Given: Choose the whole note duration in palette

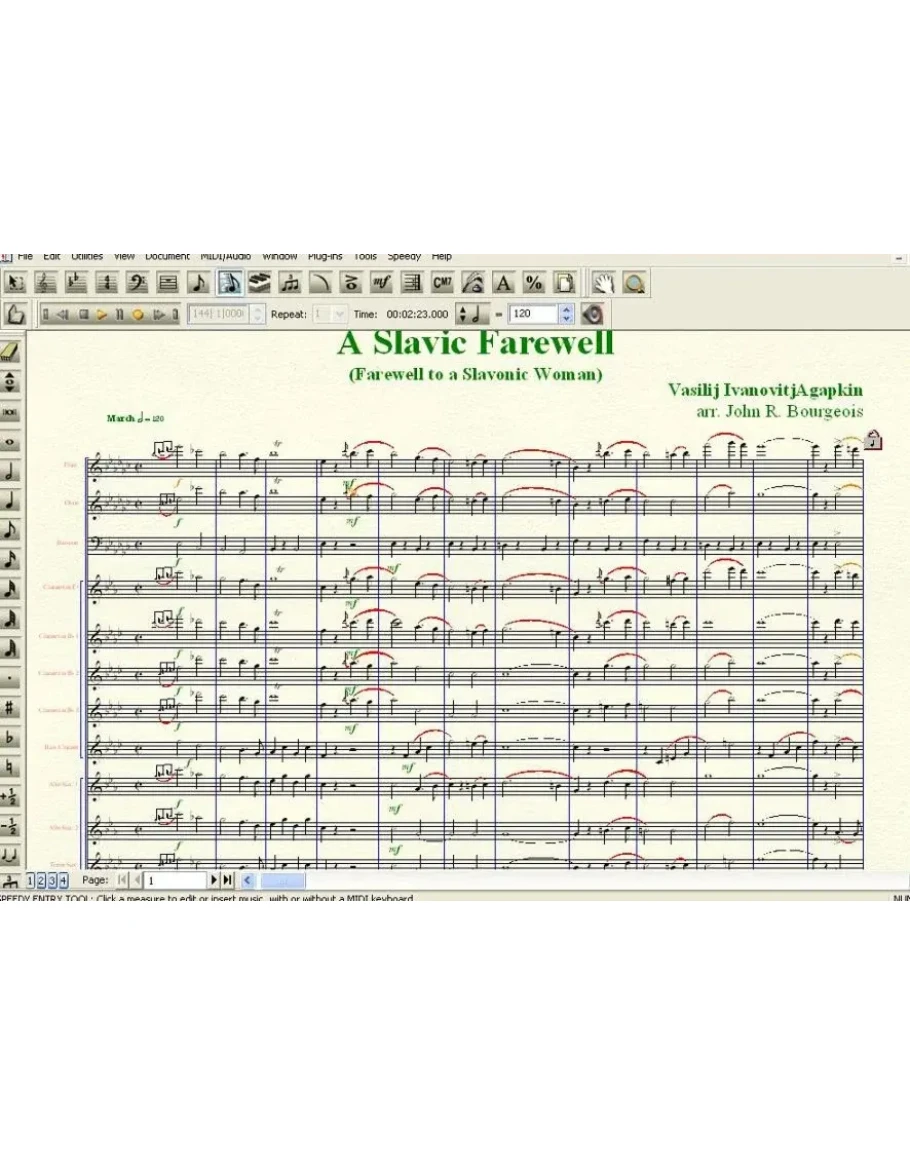Looking at the screenshot, I should tap(11, 441).
